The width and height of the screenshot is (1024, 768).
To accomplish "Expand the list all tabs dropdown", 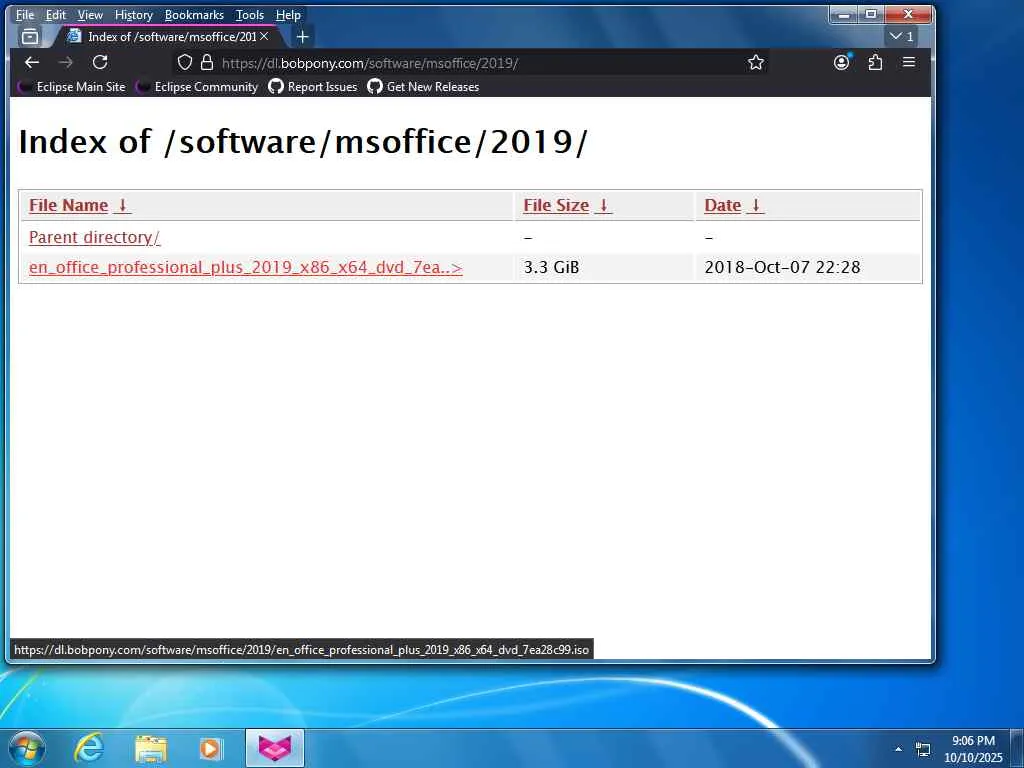I will pyautogui.click(x=902, y=37).
